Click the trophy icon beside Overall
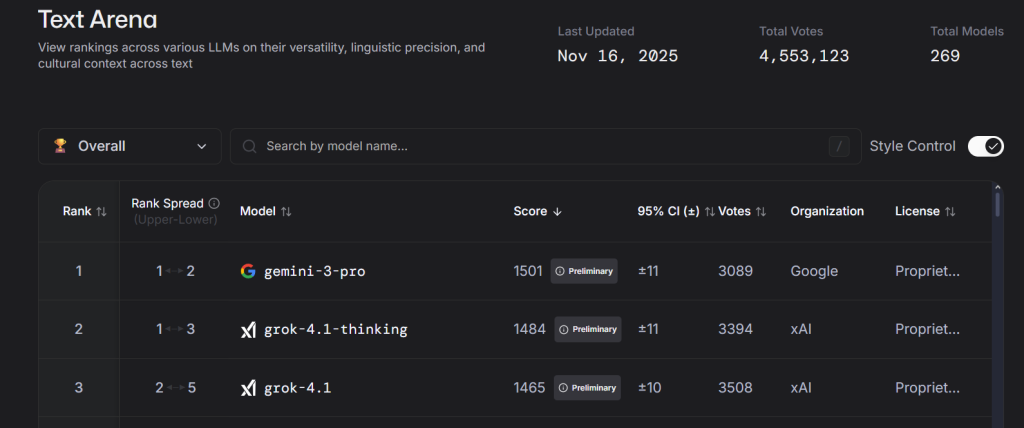This screenshot has width=1024, height=428. 60,146
